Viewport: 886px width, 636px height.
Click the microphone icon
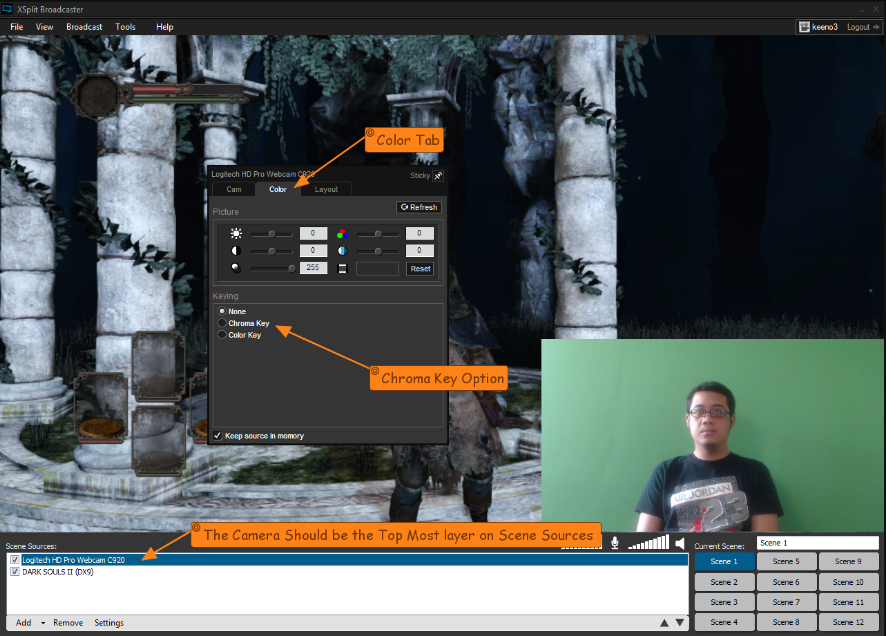(615, 543)
